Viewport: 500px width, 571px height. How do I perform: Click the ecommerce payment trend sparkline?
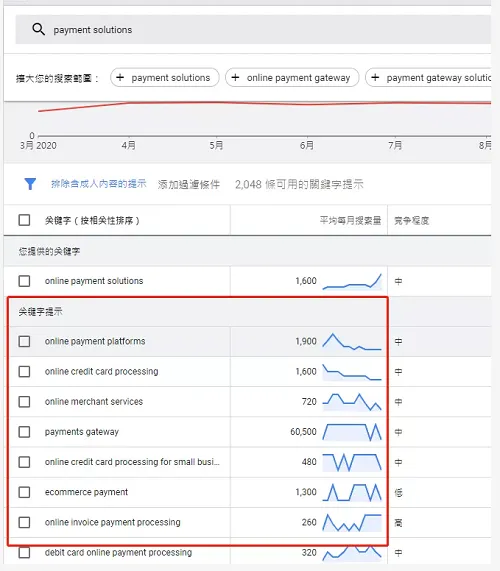pos(352,492)
